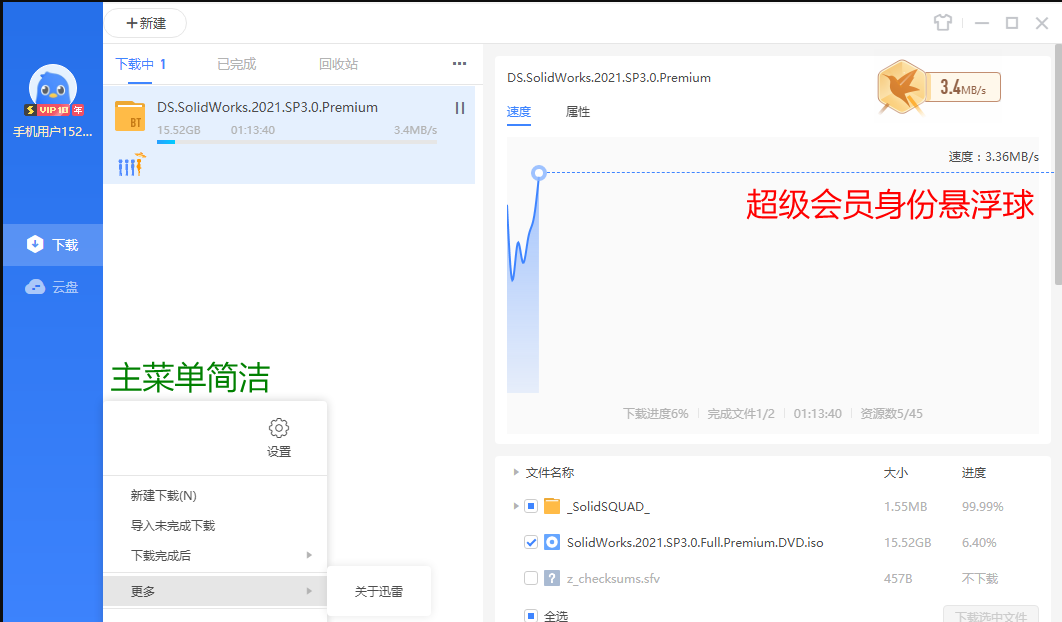Click the 下载进度6% status text

656,413
